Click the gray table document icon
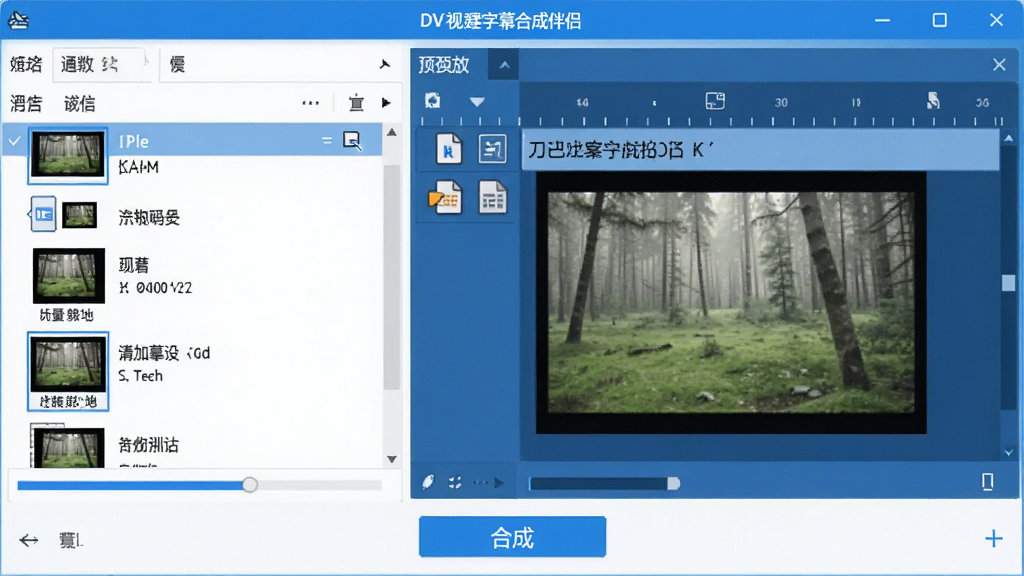Screen dimensions: 1024x576 point(492,197)
